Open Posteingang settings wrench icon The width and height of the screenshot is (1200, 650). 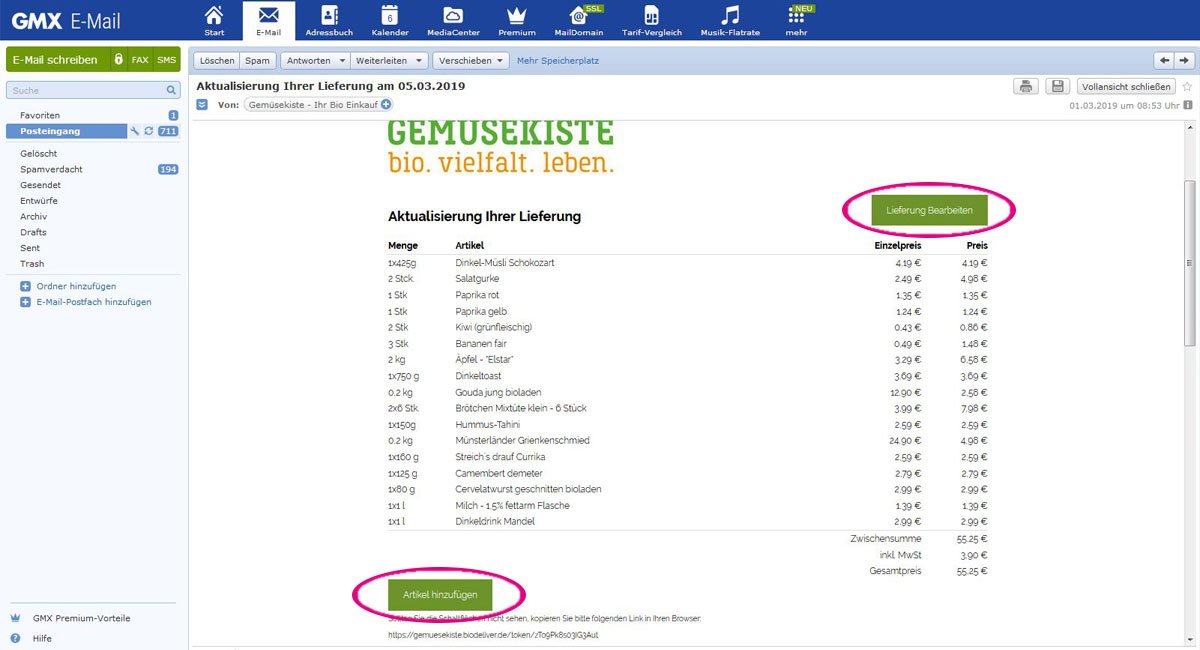(x=135, y=131)
